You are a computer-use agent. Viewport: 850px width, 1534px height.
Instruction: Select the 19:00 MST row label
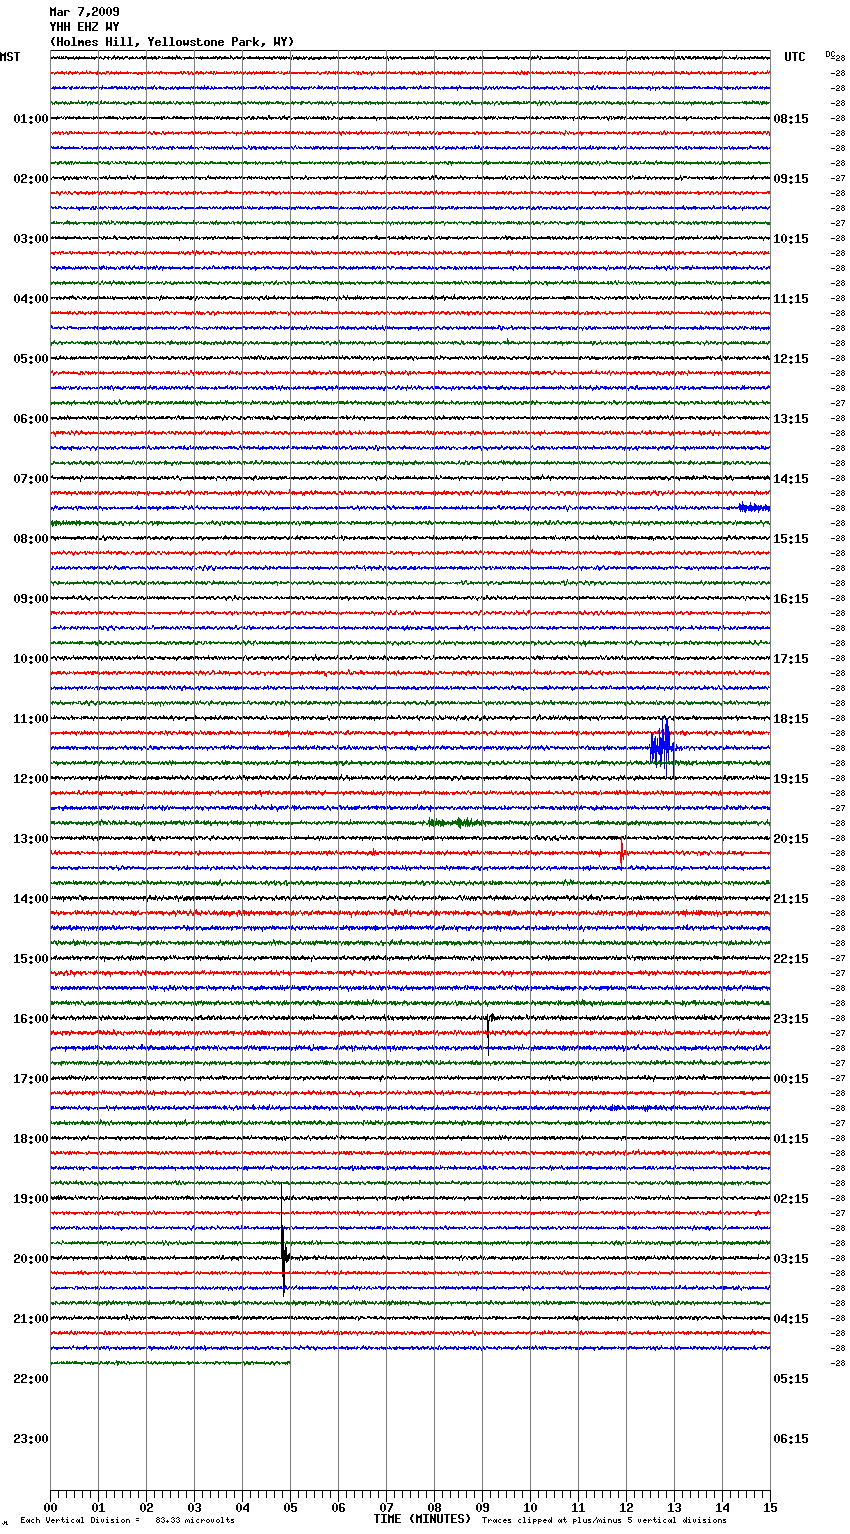(x=31, y=1199)
